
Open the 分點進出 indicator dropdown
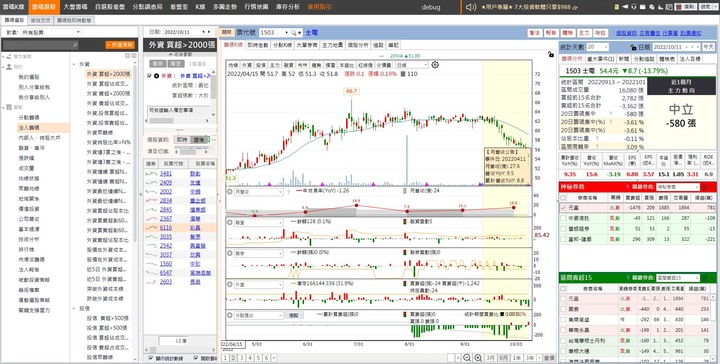pos(259,315)
